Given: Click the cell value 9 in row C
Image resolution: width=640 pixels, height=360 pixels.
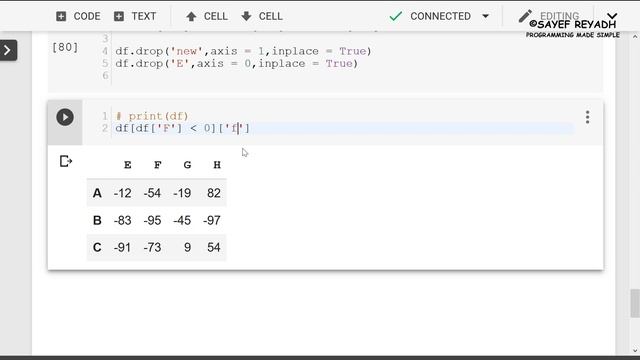Looking at the screenshot, I should [187, 247].
